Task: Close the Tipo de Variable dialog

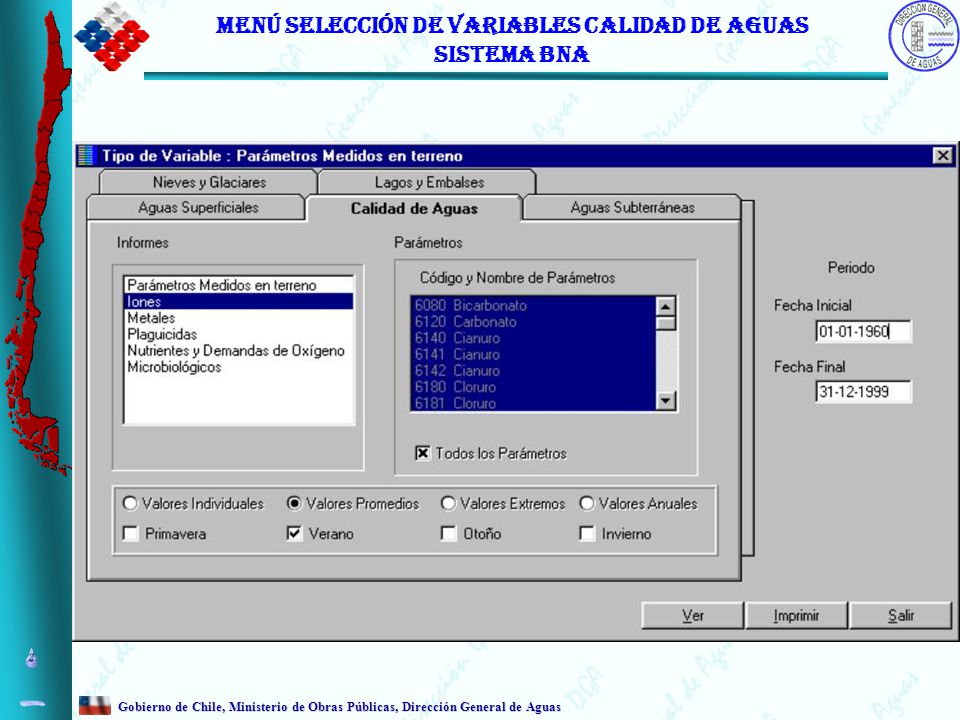Action: pos(943,156)
